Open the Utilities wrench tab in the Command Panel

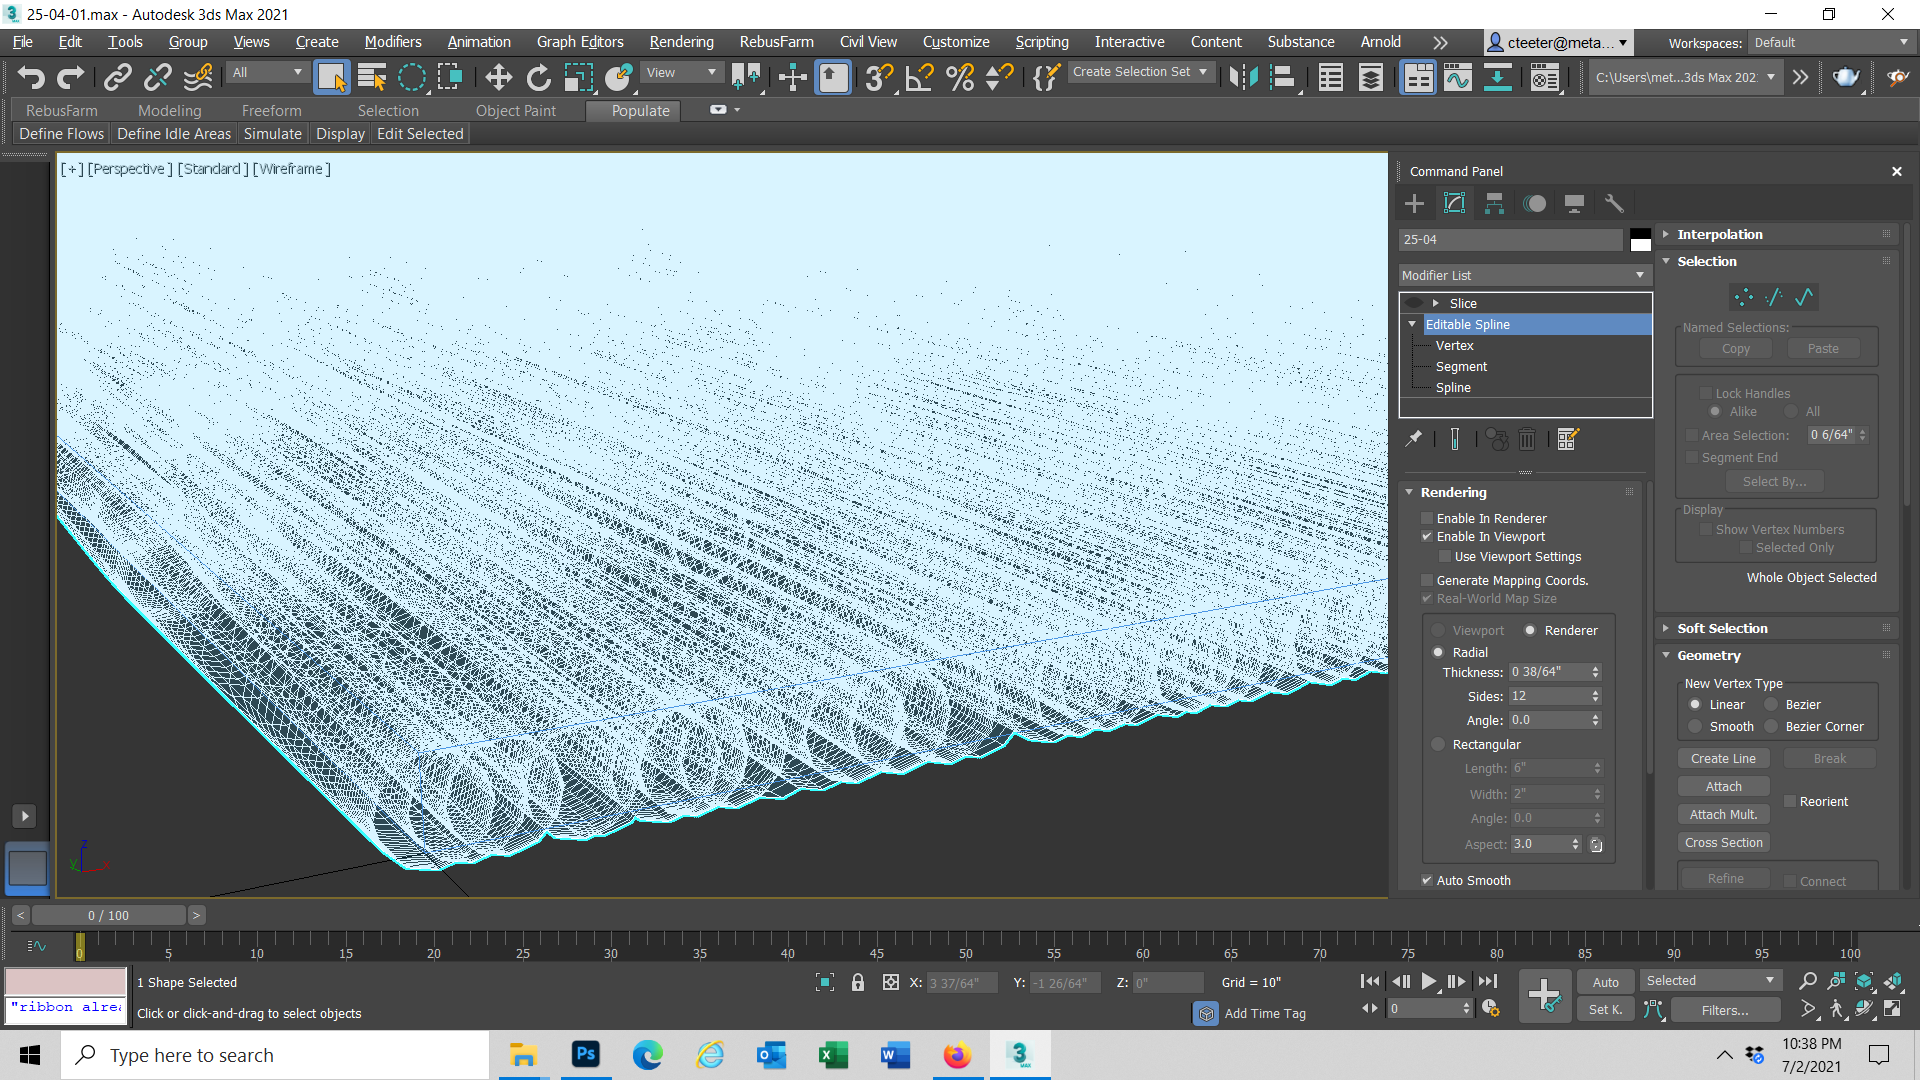click(x=1614, y=204)
